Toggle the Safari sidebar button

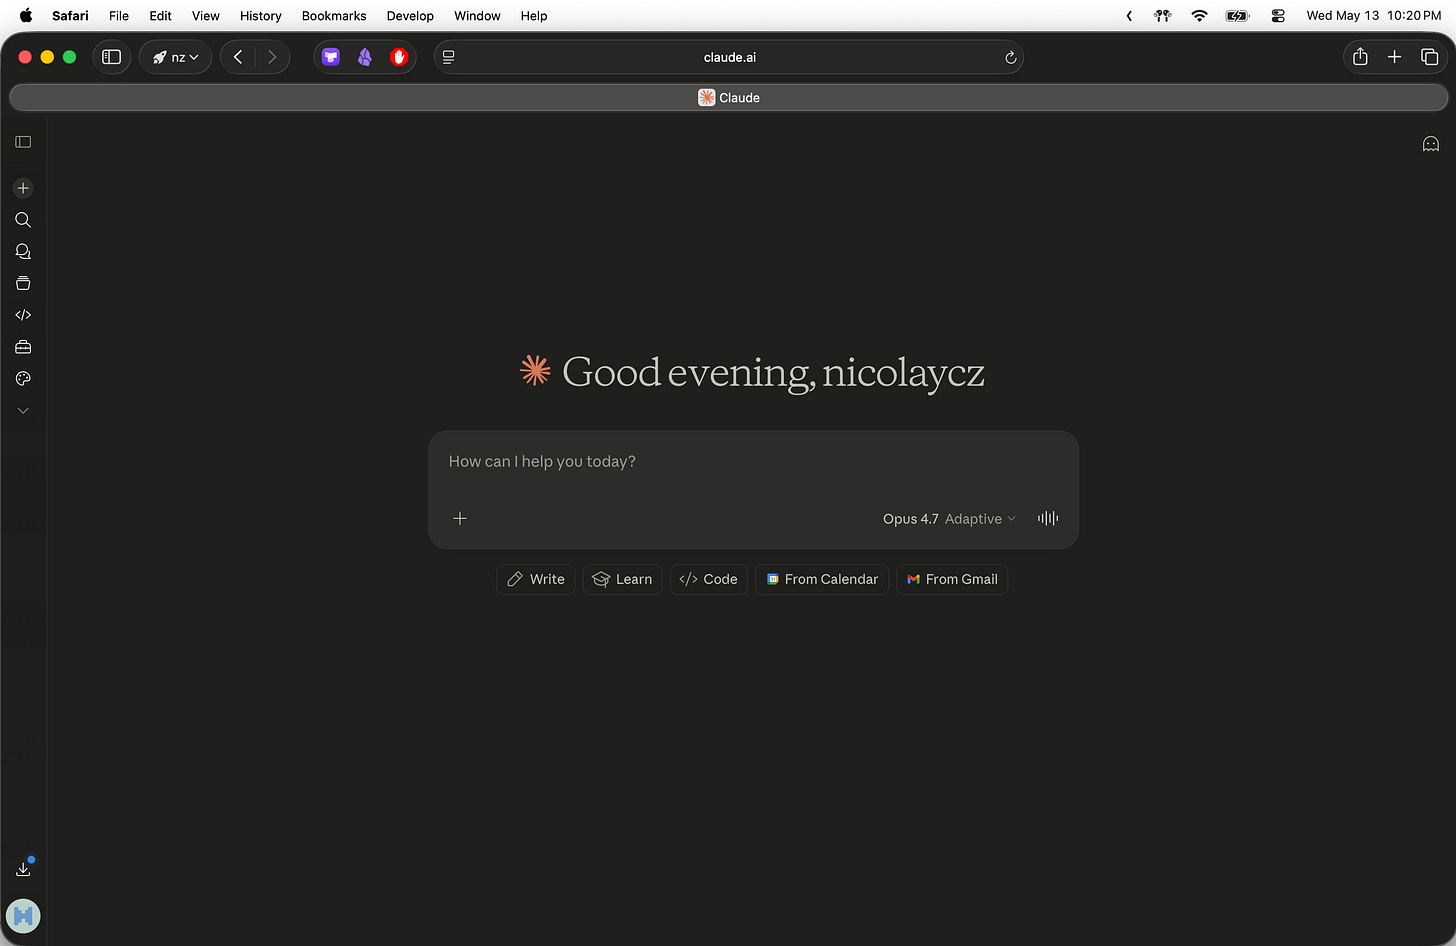(111, 57)
